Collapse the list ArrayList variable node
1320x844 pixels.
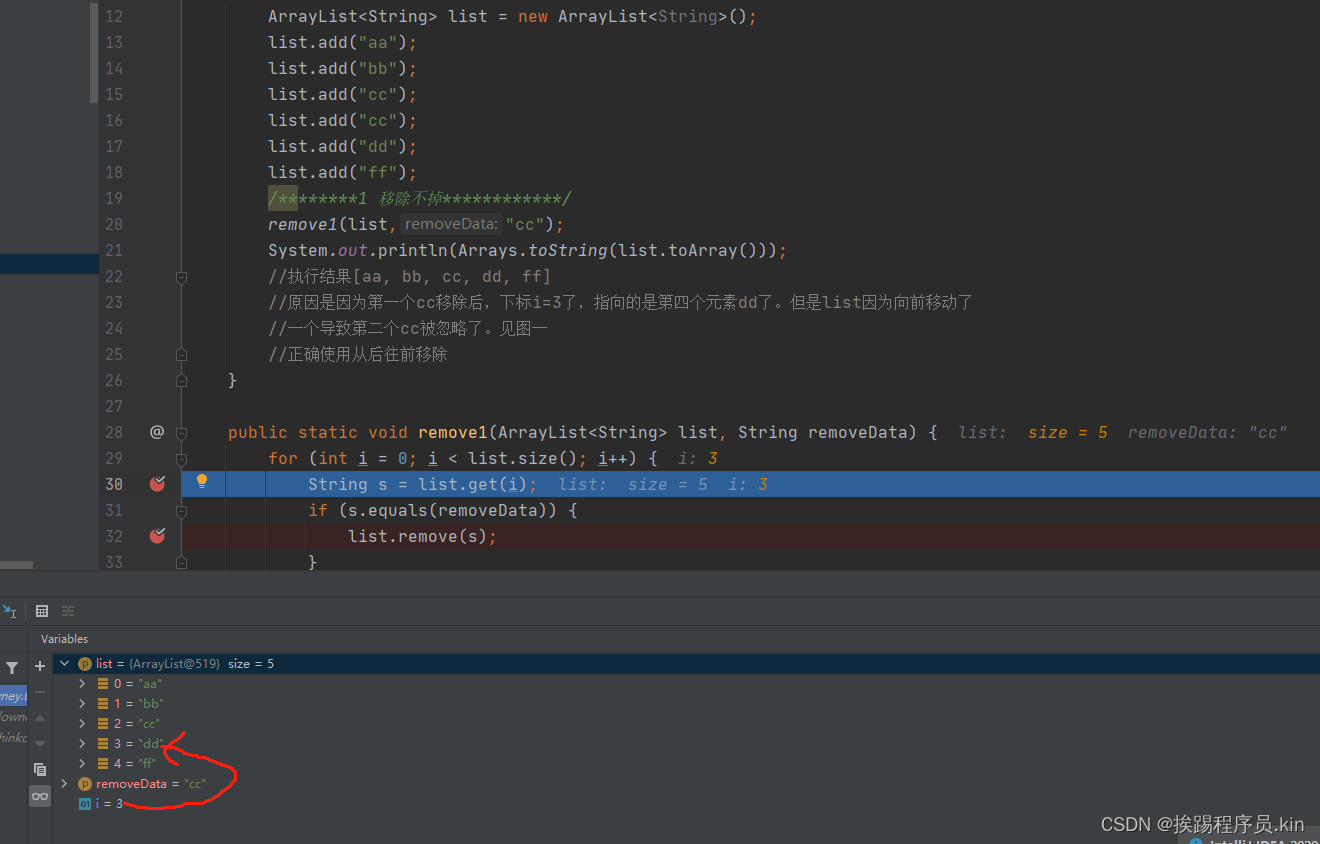65,664
